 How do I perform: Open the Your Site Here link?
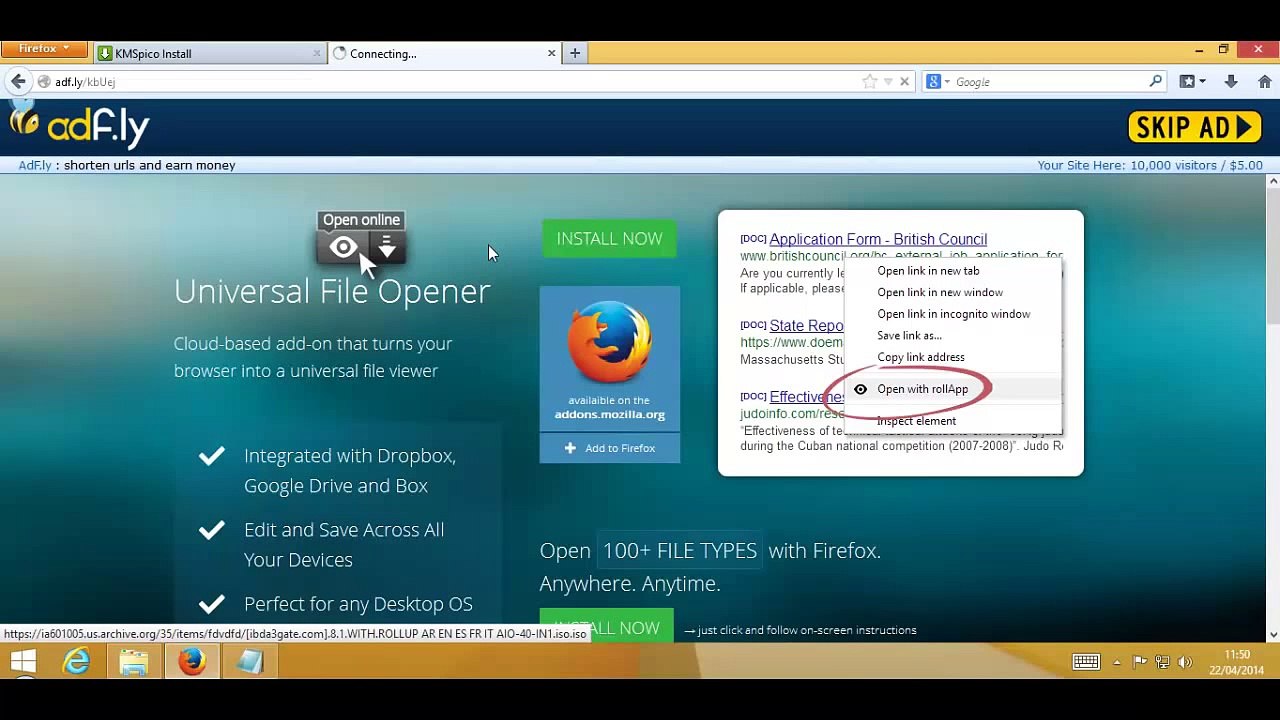(1150, 165)
